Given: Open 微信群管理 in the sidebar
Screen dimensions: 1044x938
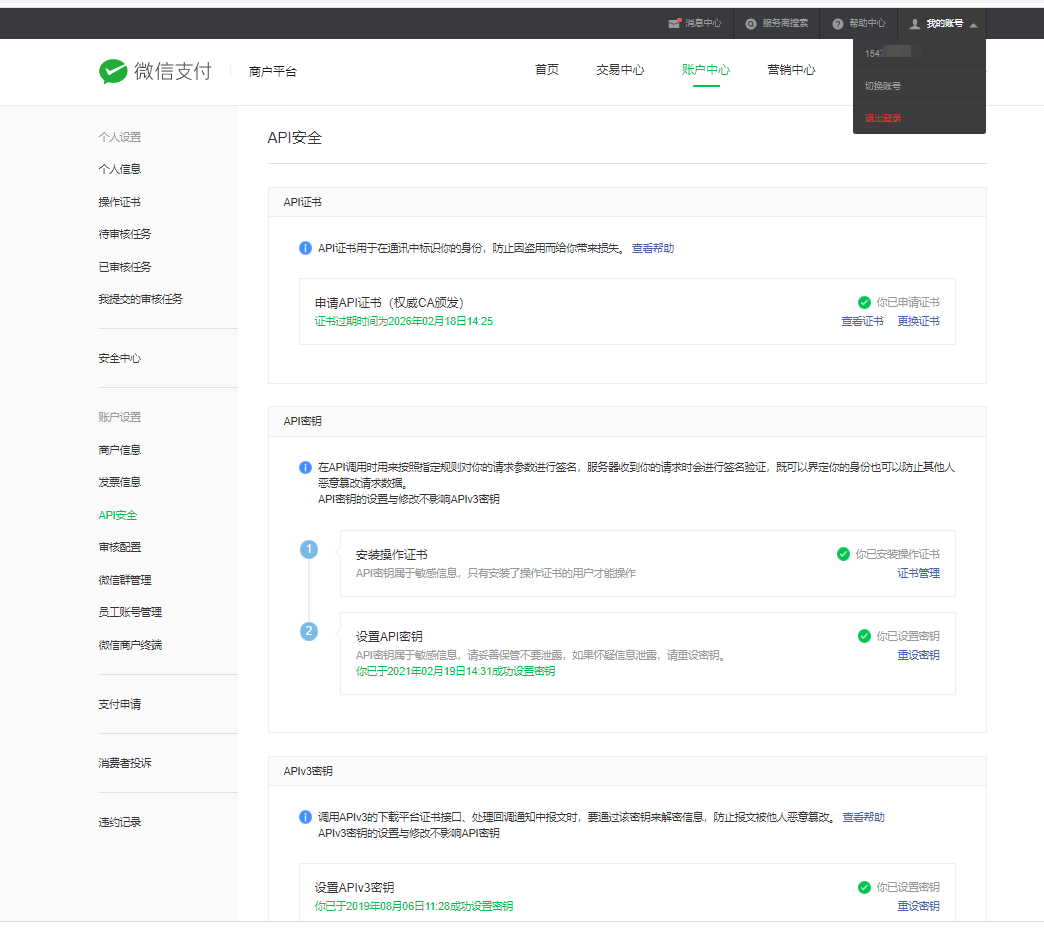Looking at the screenshot, I should pyautogui.click(x=125, y=580).
